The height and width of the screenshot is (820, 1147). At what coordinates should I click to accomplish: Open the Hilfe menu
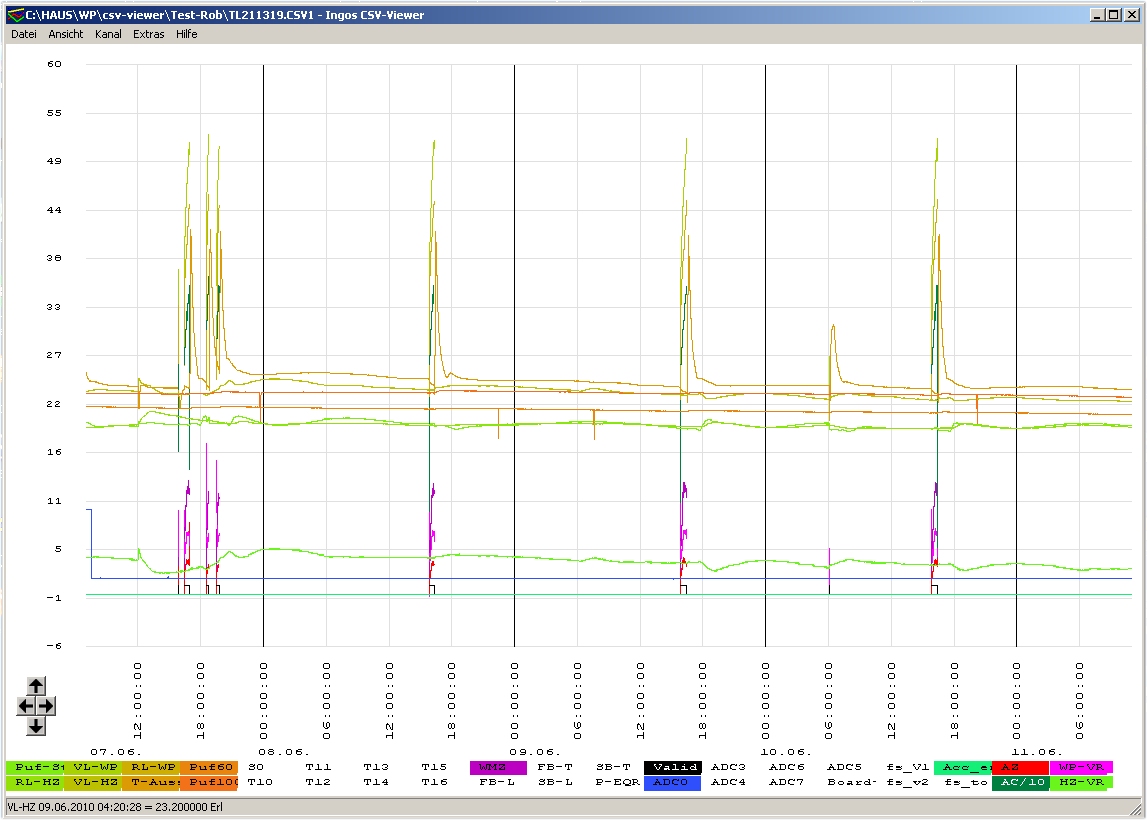pyautogui.click(x=187, y=34)
